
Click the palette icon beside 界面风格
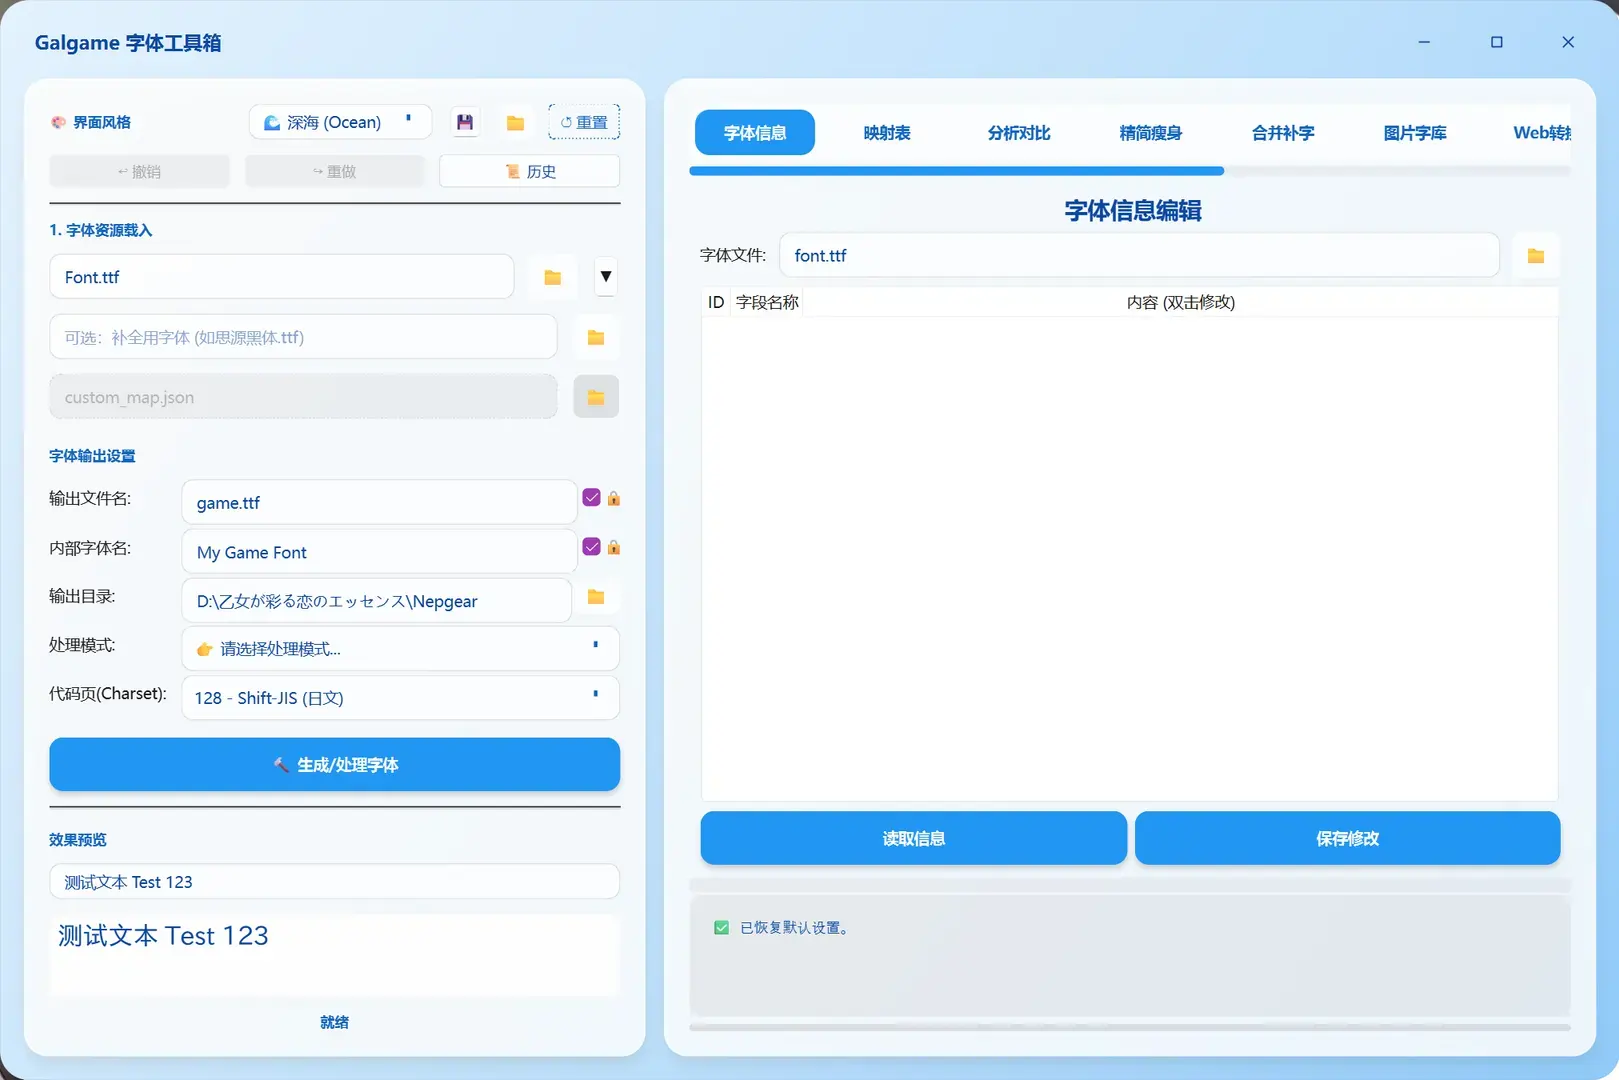[58, 122]
